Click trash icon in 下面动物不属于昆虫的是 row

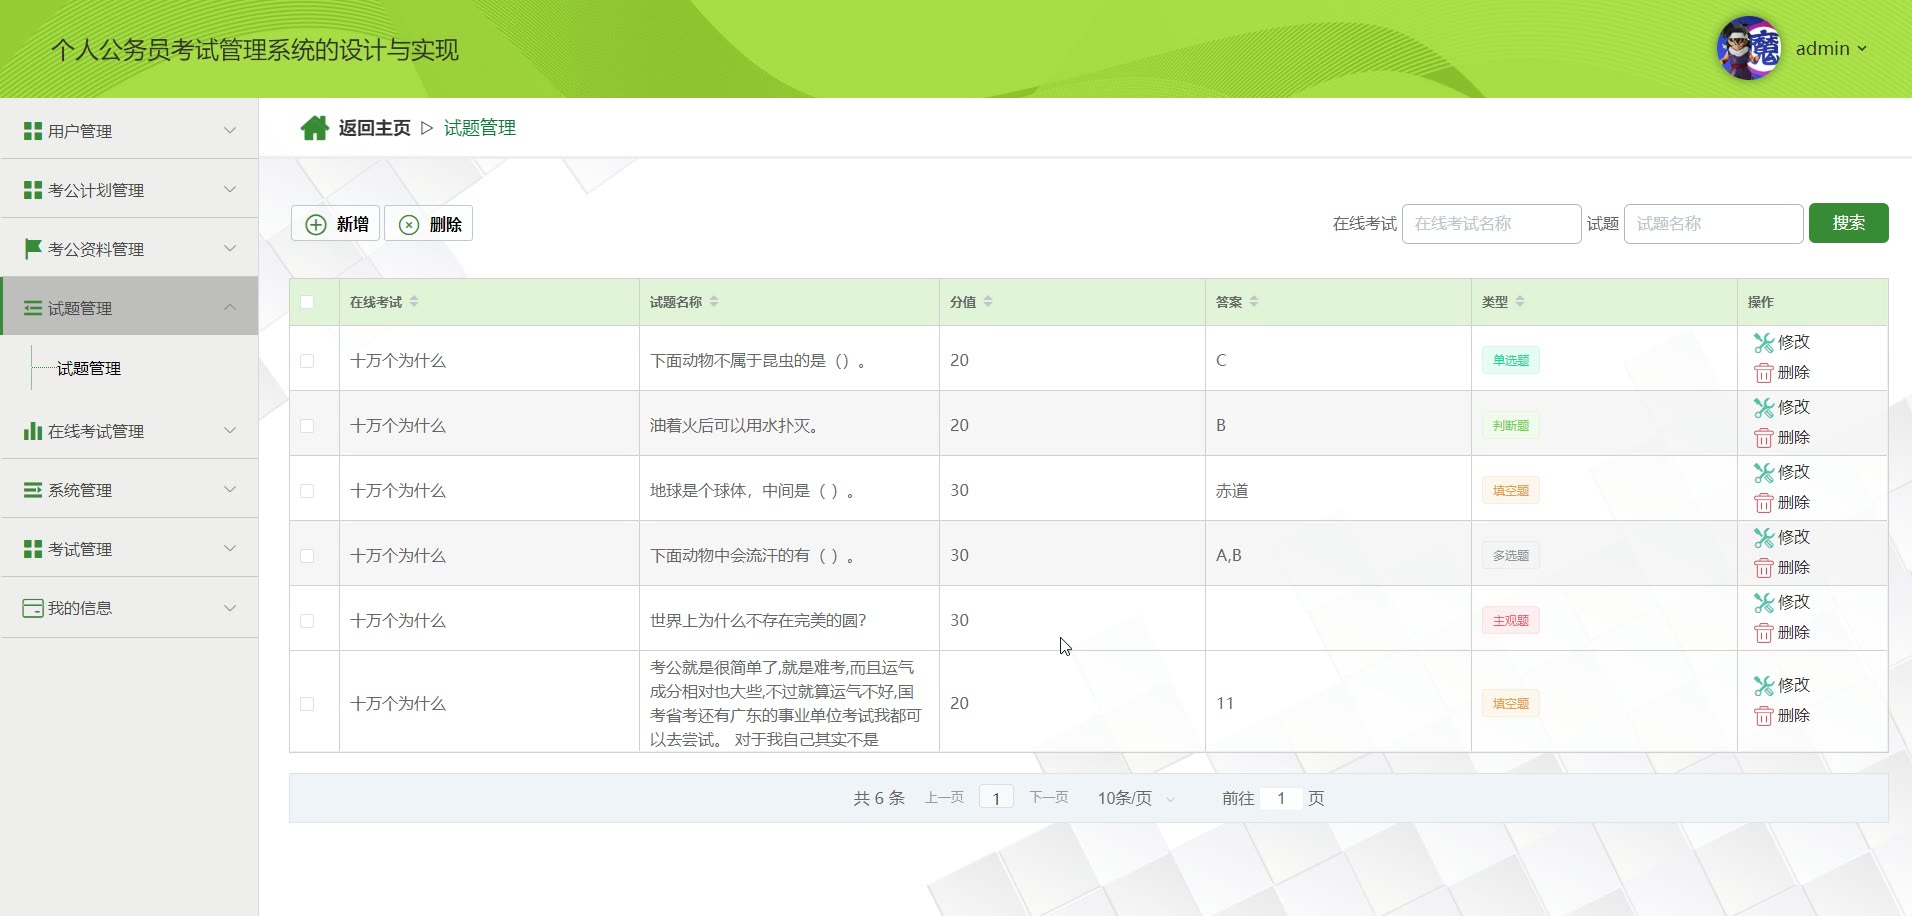coord(1763,373)
